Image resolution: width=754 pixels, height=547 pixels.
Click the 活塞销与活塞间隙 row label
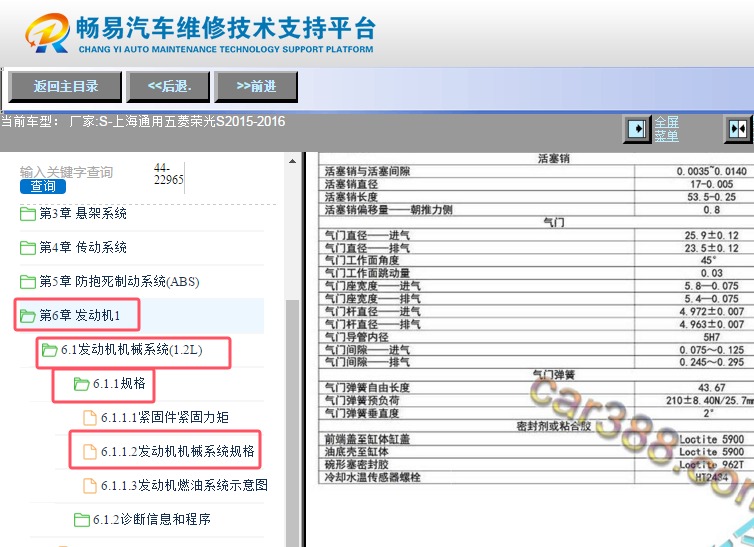pos(367,171)
